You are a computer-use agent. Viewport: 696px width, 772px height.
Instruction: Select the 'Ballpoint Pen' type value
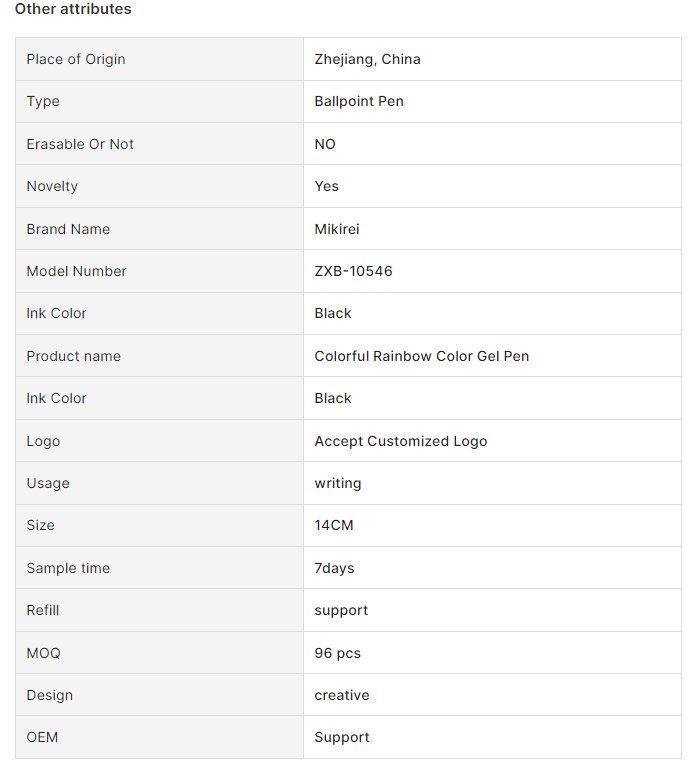pyautogui.click(x=359, y=101)
